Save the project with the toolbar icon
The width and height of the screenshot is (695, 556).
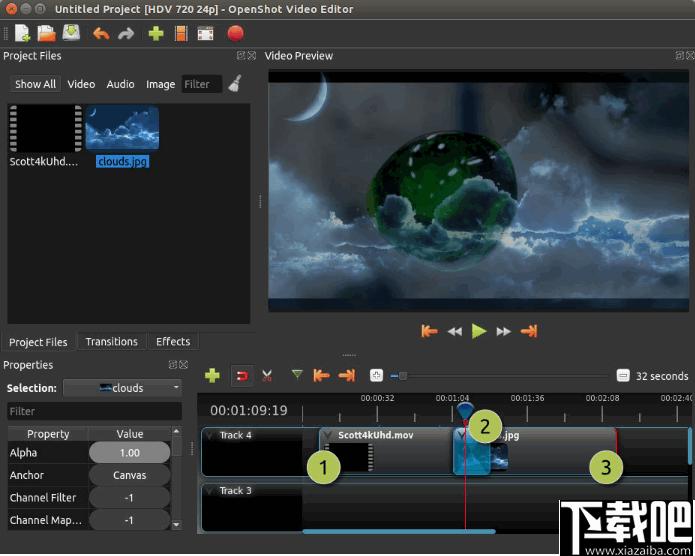(71, 33)
